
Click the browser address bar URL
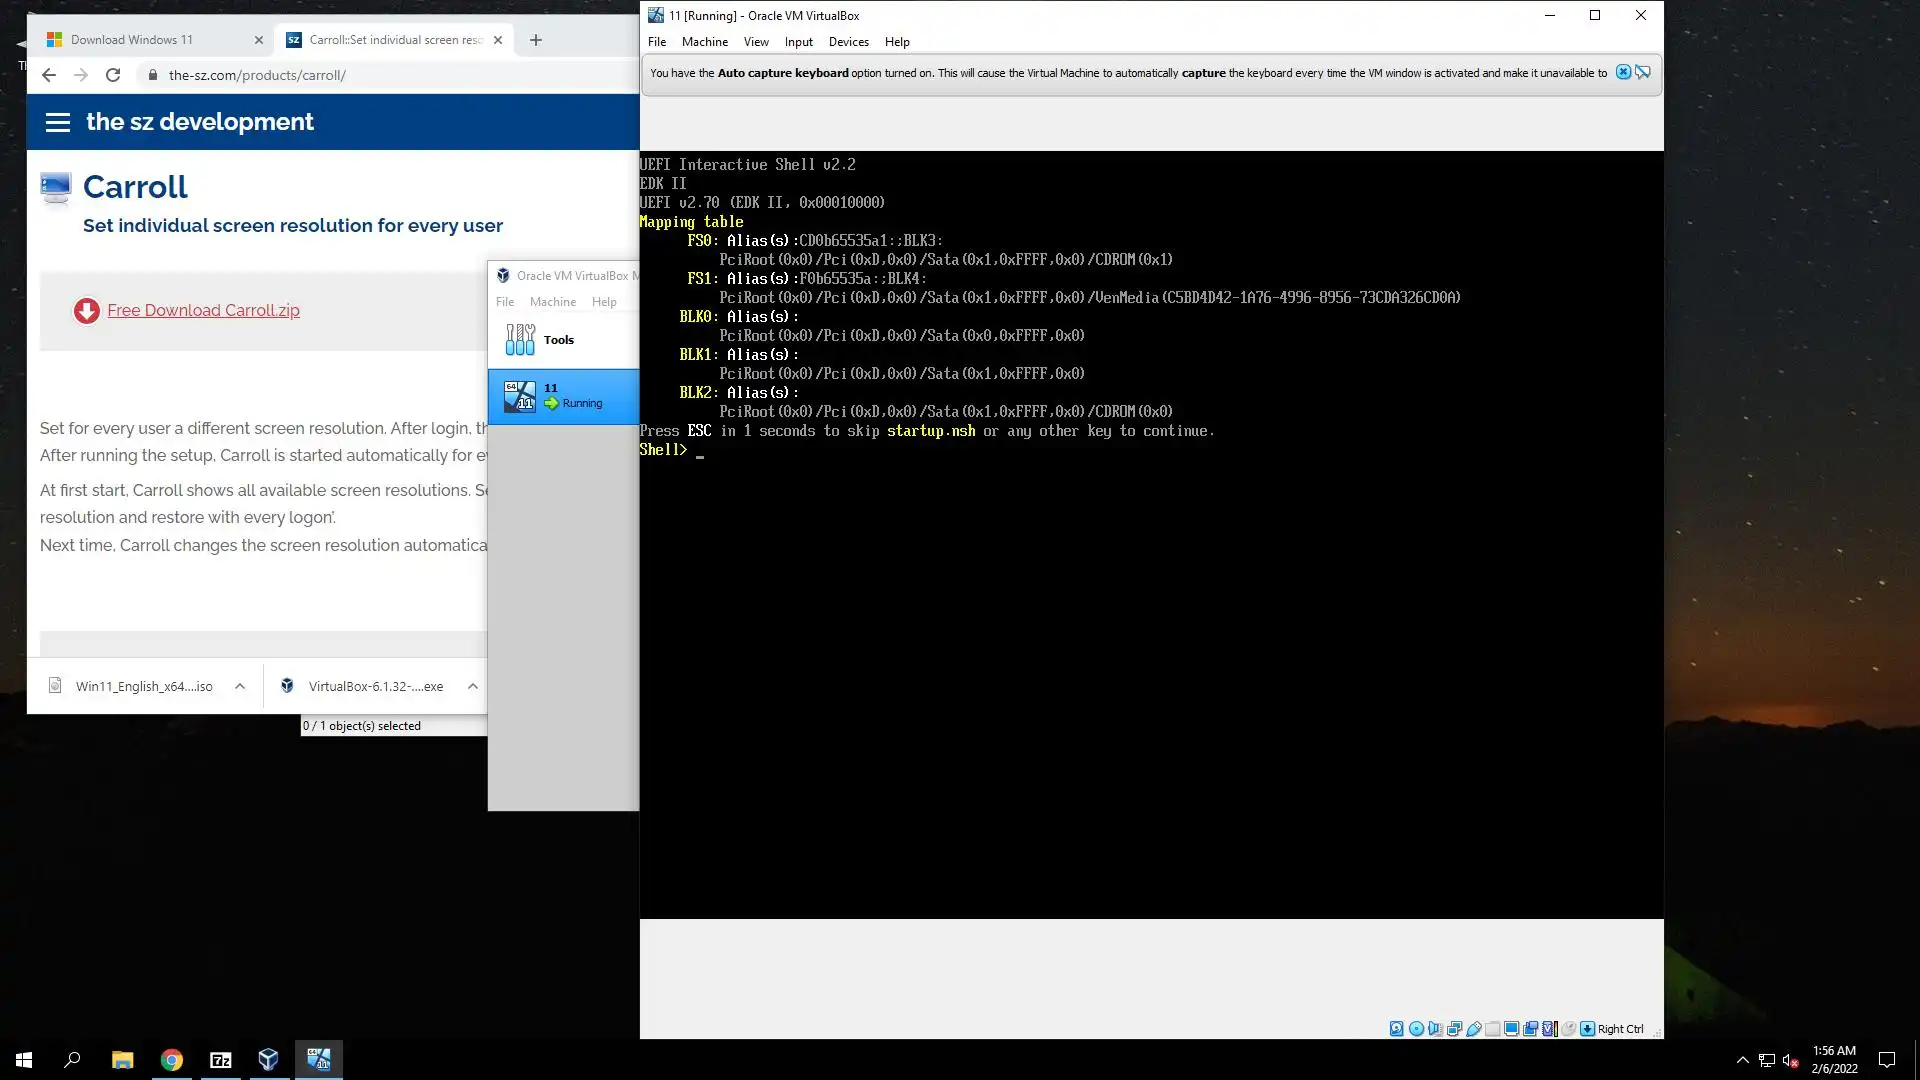pyautogui.click(x=257, y=75)
